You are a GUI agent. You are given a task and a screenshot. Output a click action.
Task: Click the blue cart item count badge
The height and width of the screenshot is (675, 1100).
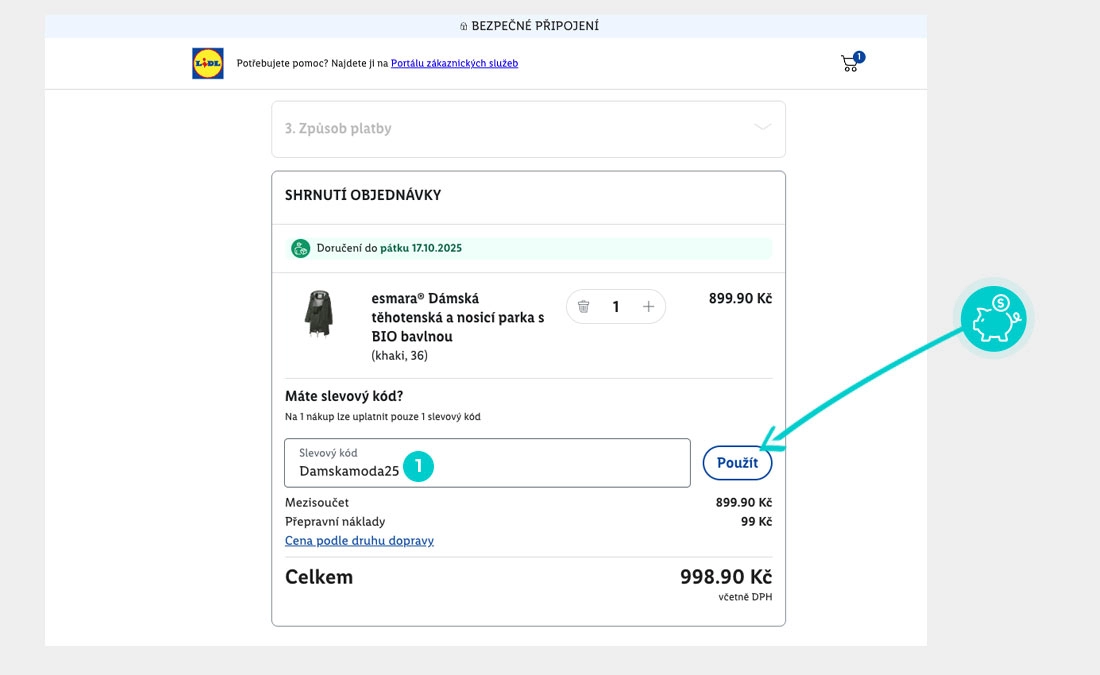(x=859, y=57)
